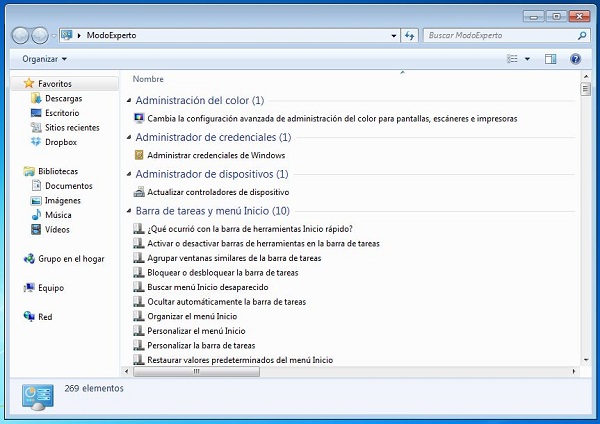This screenshot has width=600, height=424.
Task: Open Actualizar controladores de dispositivo
Action: (x=217, y=191)
